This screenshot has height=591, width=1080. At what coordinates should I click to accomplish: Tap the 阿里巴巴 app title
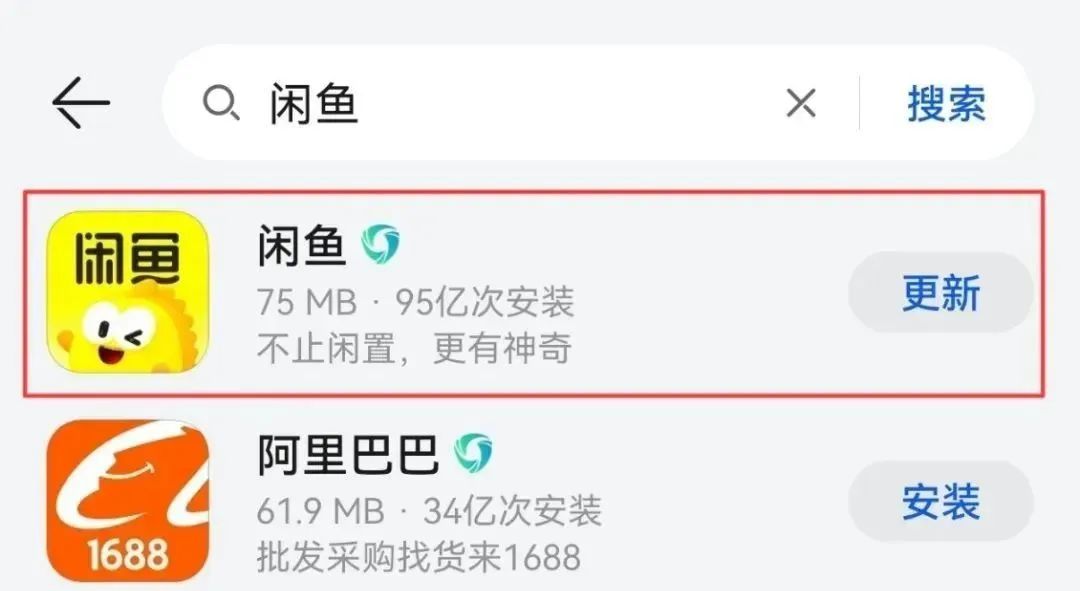click(x=348, y=455)
